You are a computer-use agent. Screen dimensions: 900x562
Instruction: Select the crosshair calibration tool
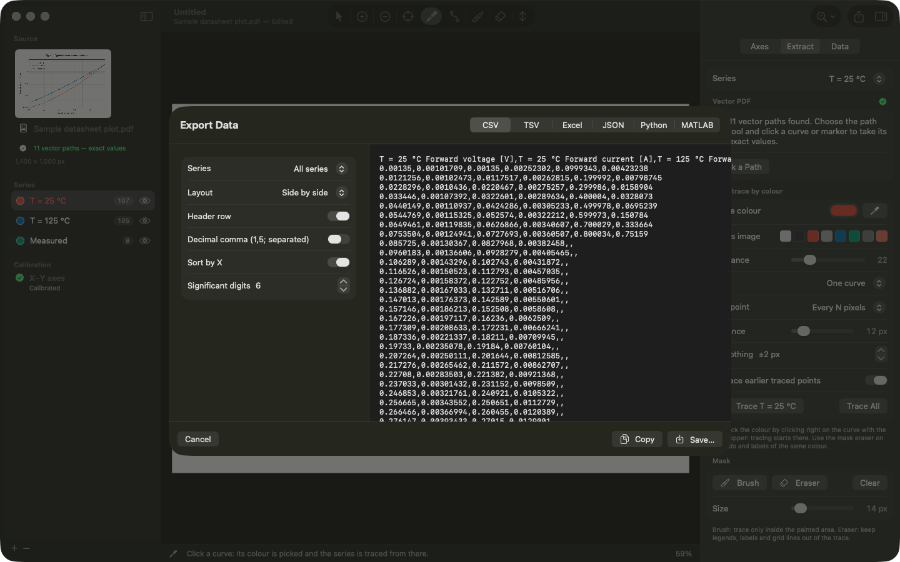pos(408,17)
